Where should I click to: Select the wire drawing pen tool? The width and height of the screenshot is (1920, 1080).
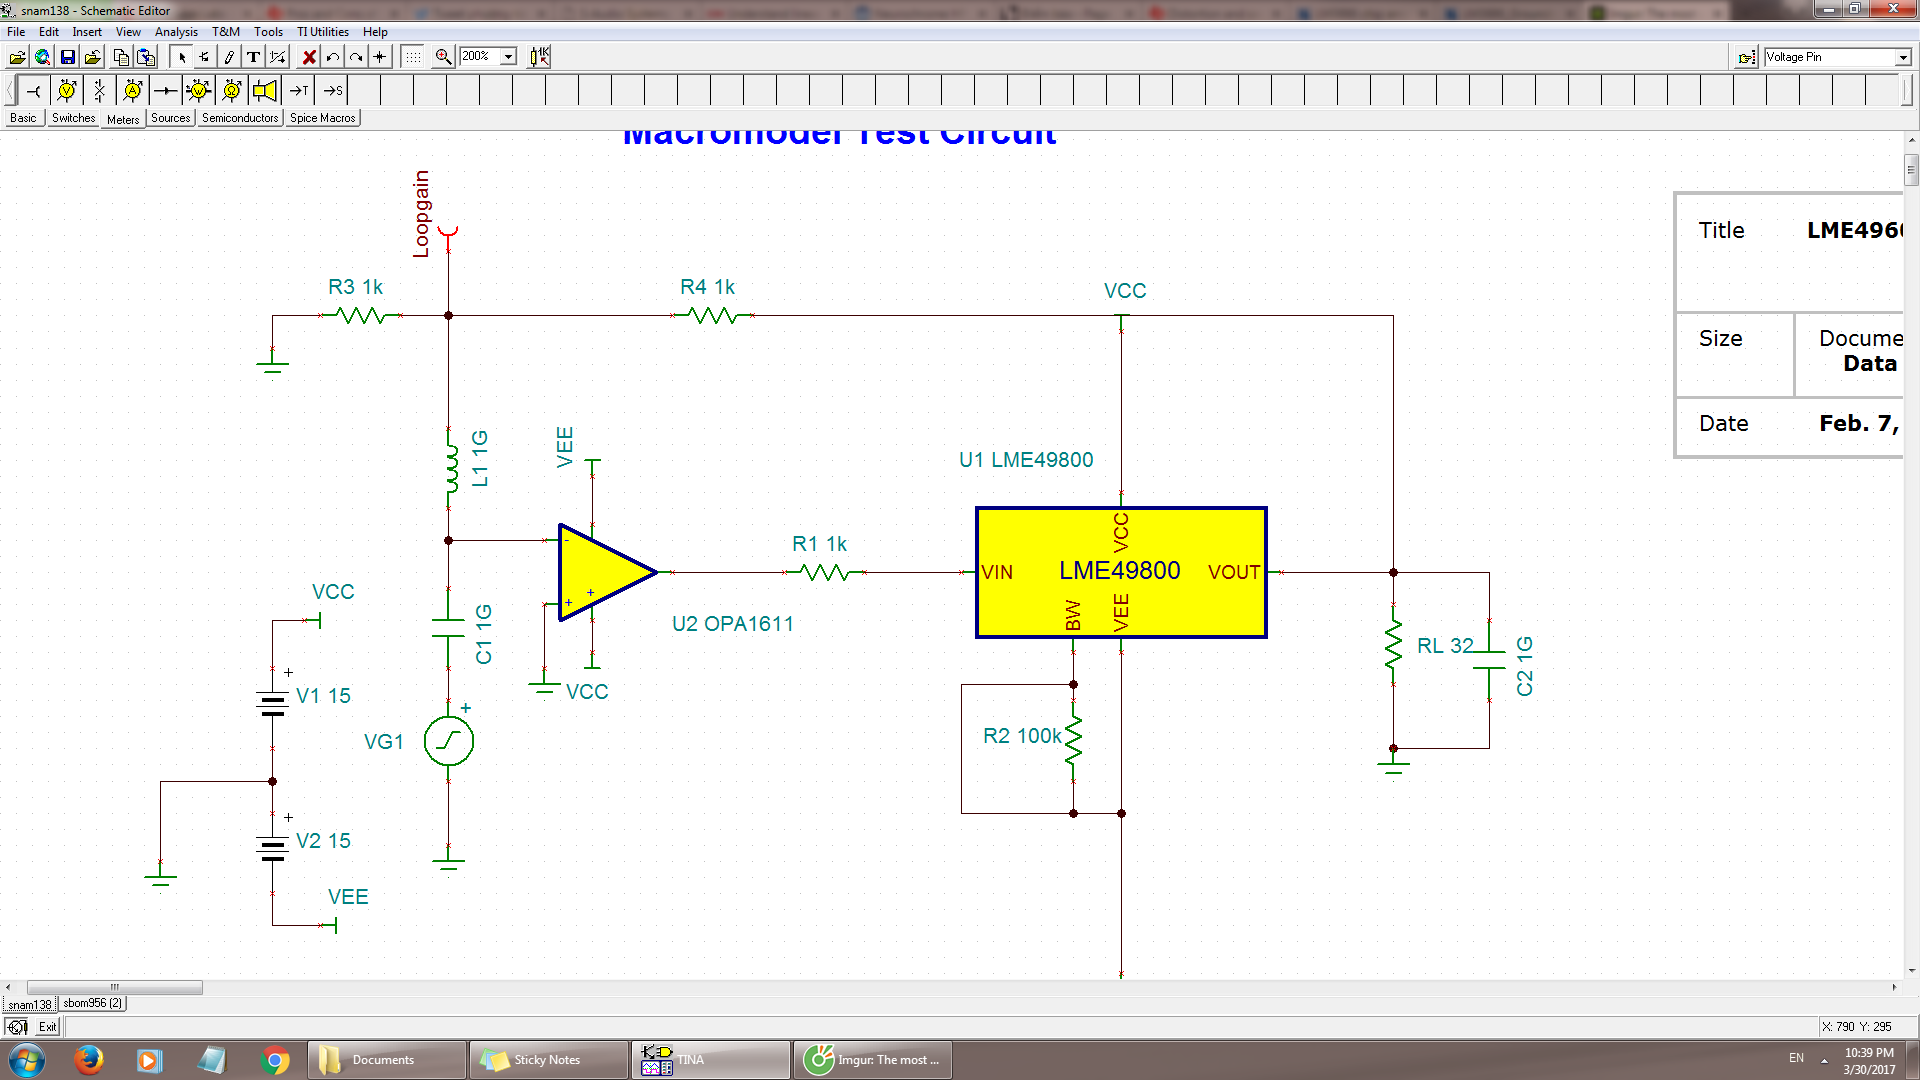[229, 57]
